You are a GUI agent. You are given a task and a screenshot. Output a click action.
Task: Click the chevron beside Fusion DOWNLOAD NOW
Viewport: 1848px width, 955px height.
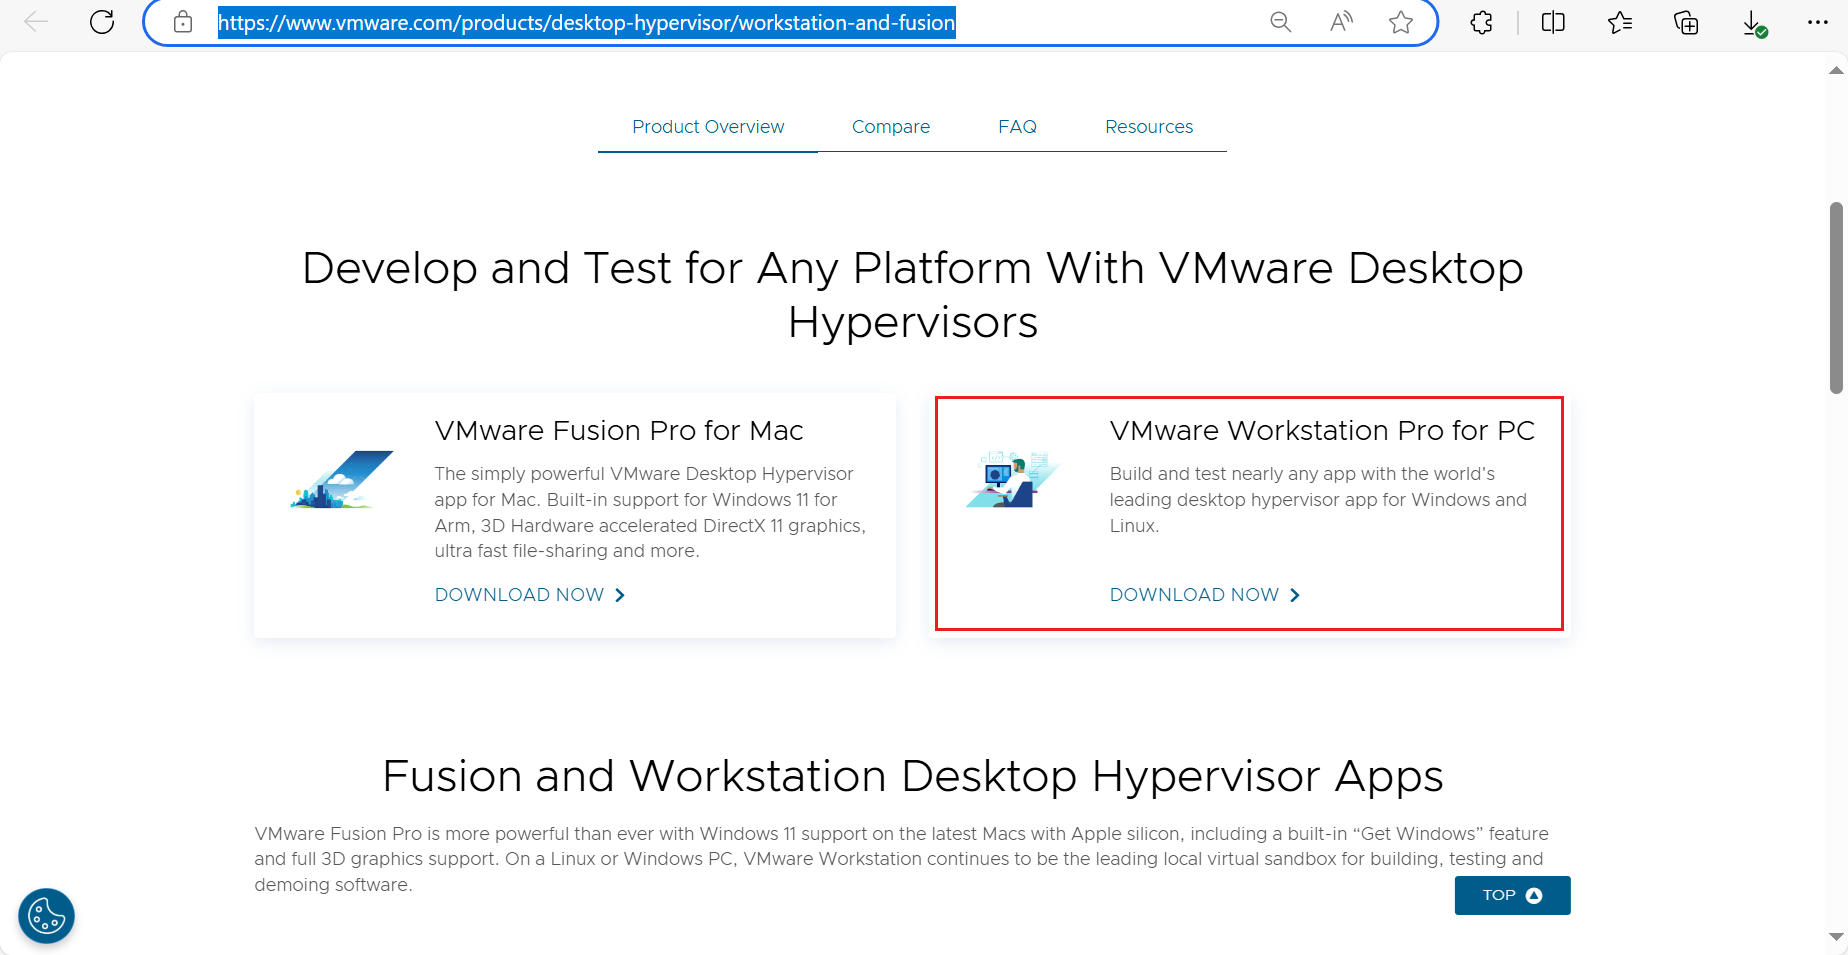point(620,595)
